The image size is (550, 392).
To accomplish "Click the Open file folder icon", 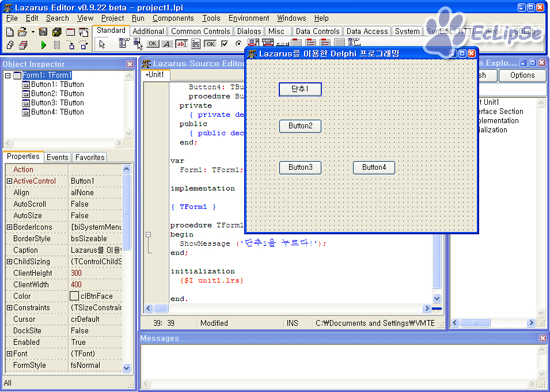I will [22, 32].
